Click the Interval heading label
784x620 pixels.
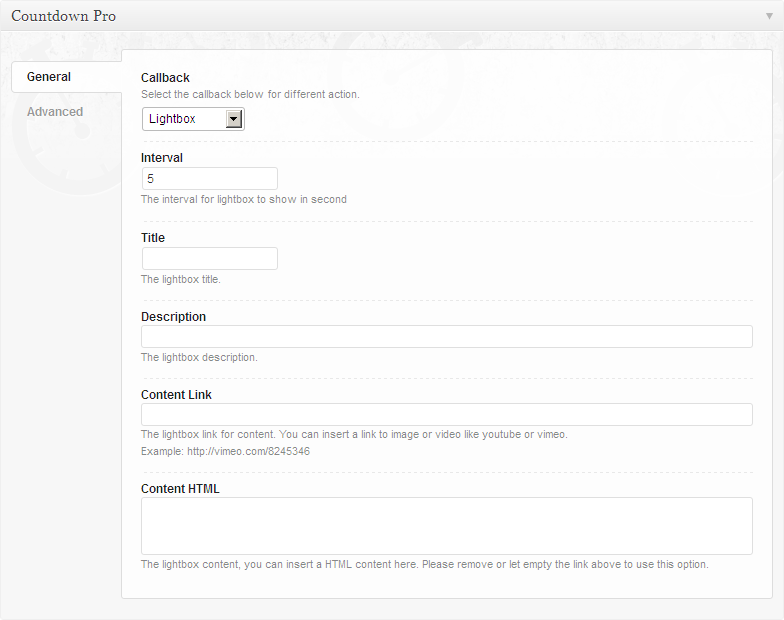point(162,158)
